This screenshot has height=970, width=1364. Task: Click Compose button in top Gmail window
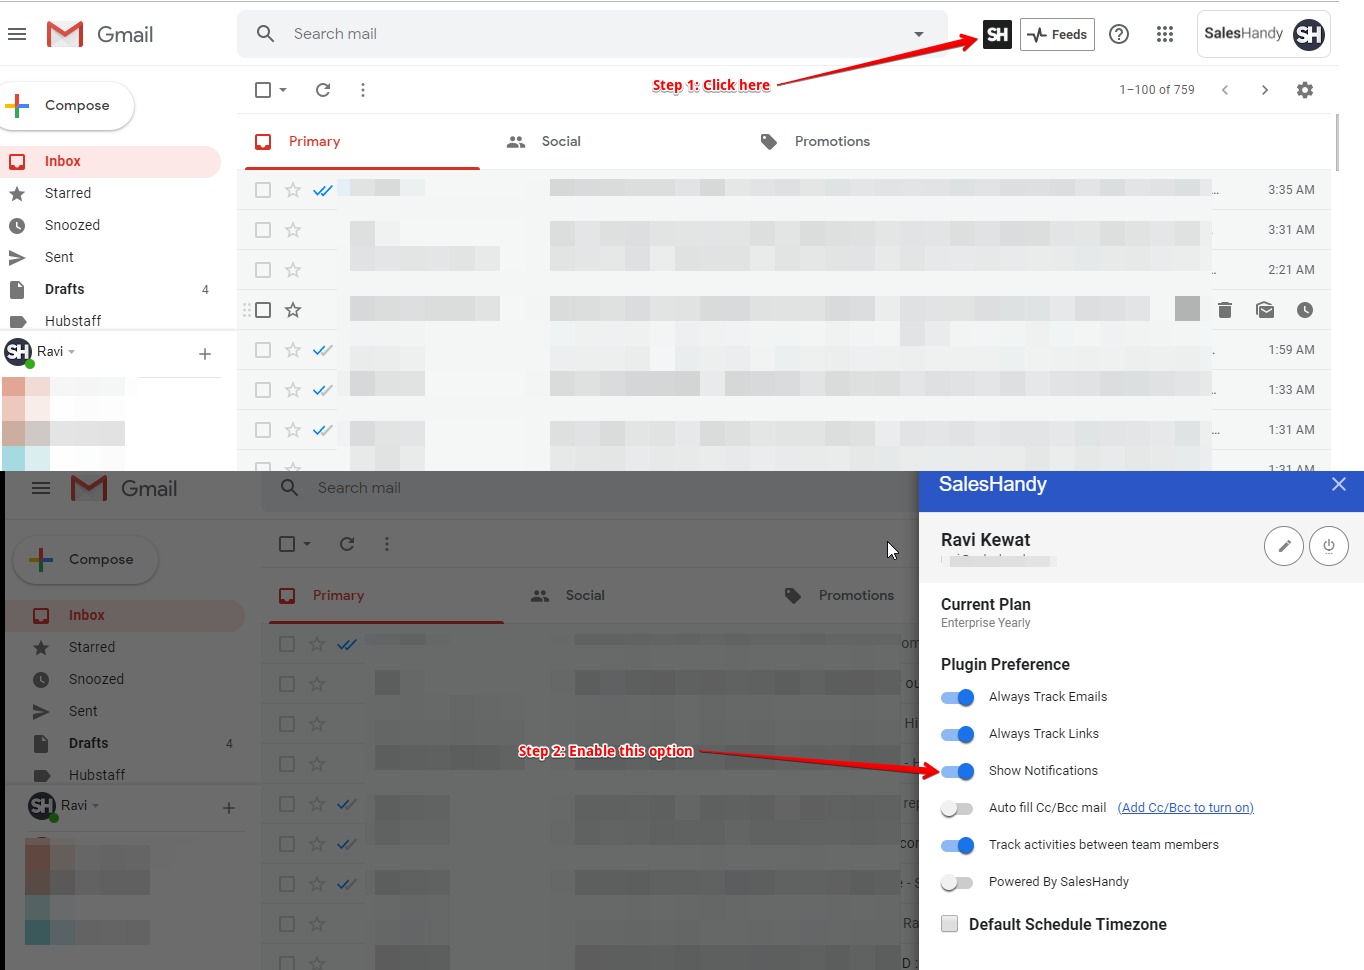tap(66, 105)
